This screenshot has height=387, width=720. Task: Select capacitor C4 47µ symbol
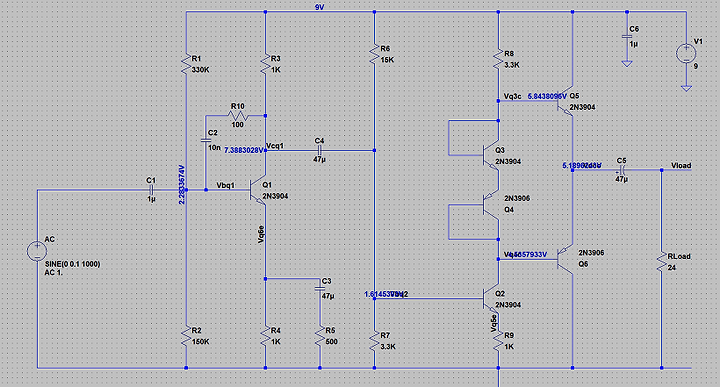[320, 150]
